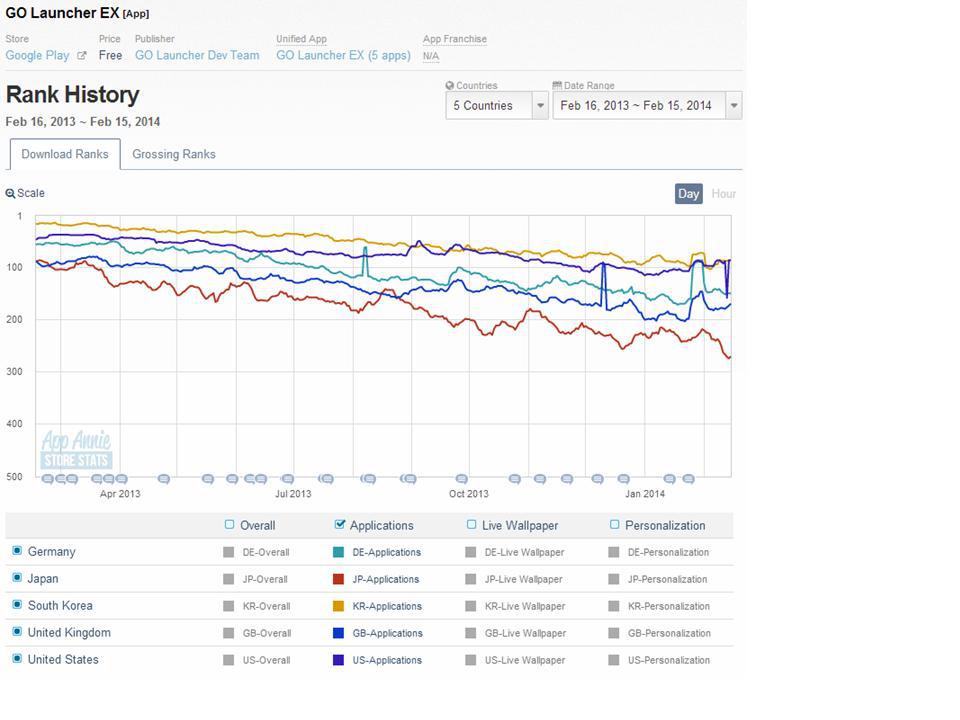The height and width of the screenshot is (720, 960).
Task: Open the date range dropdown arrow
Action: click(x=734, y=105)
